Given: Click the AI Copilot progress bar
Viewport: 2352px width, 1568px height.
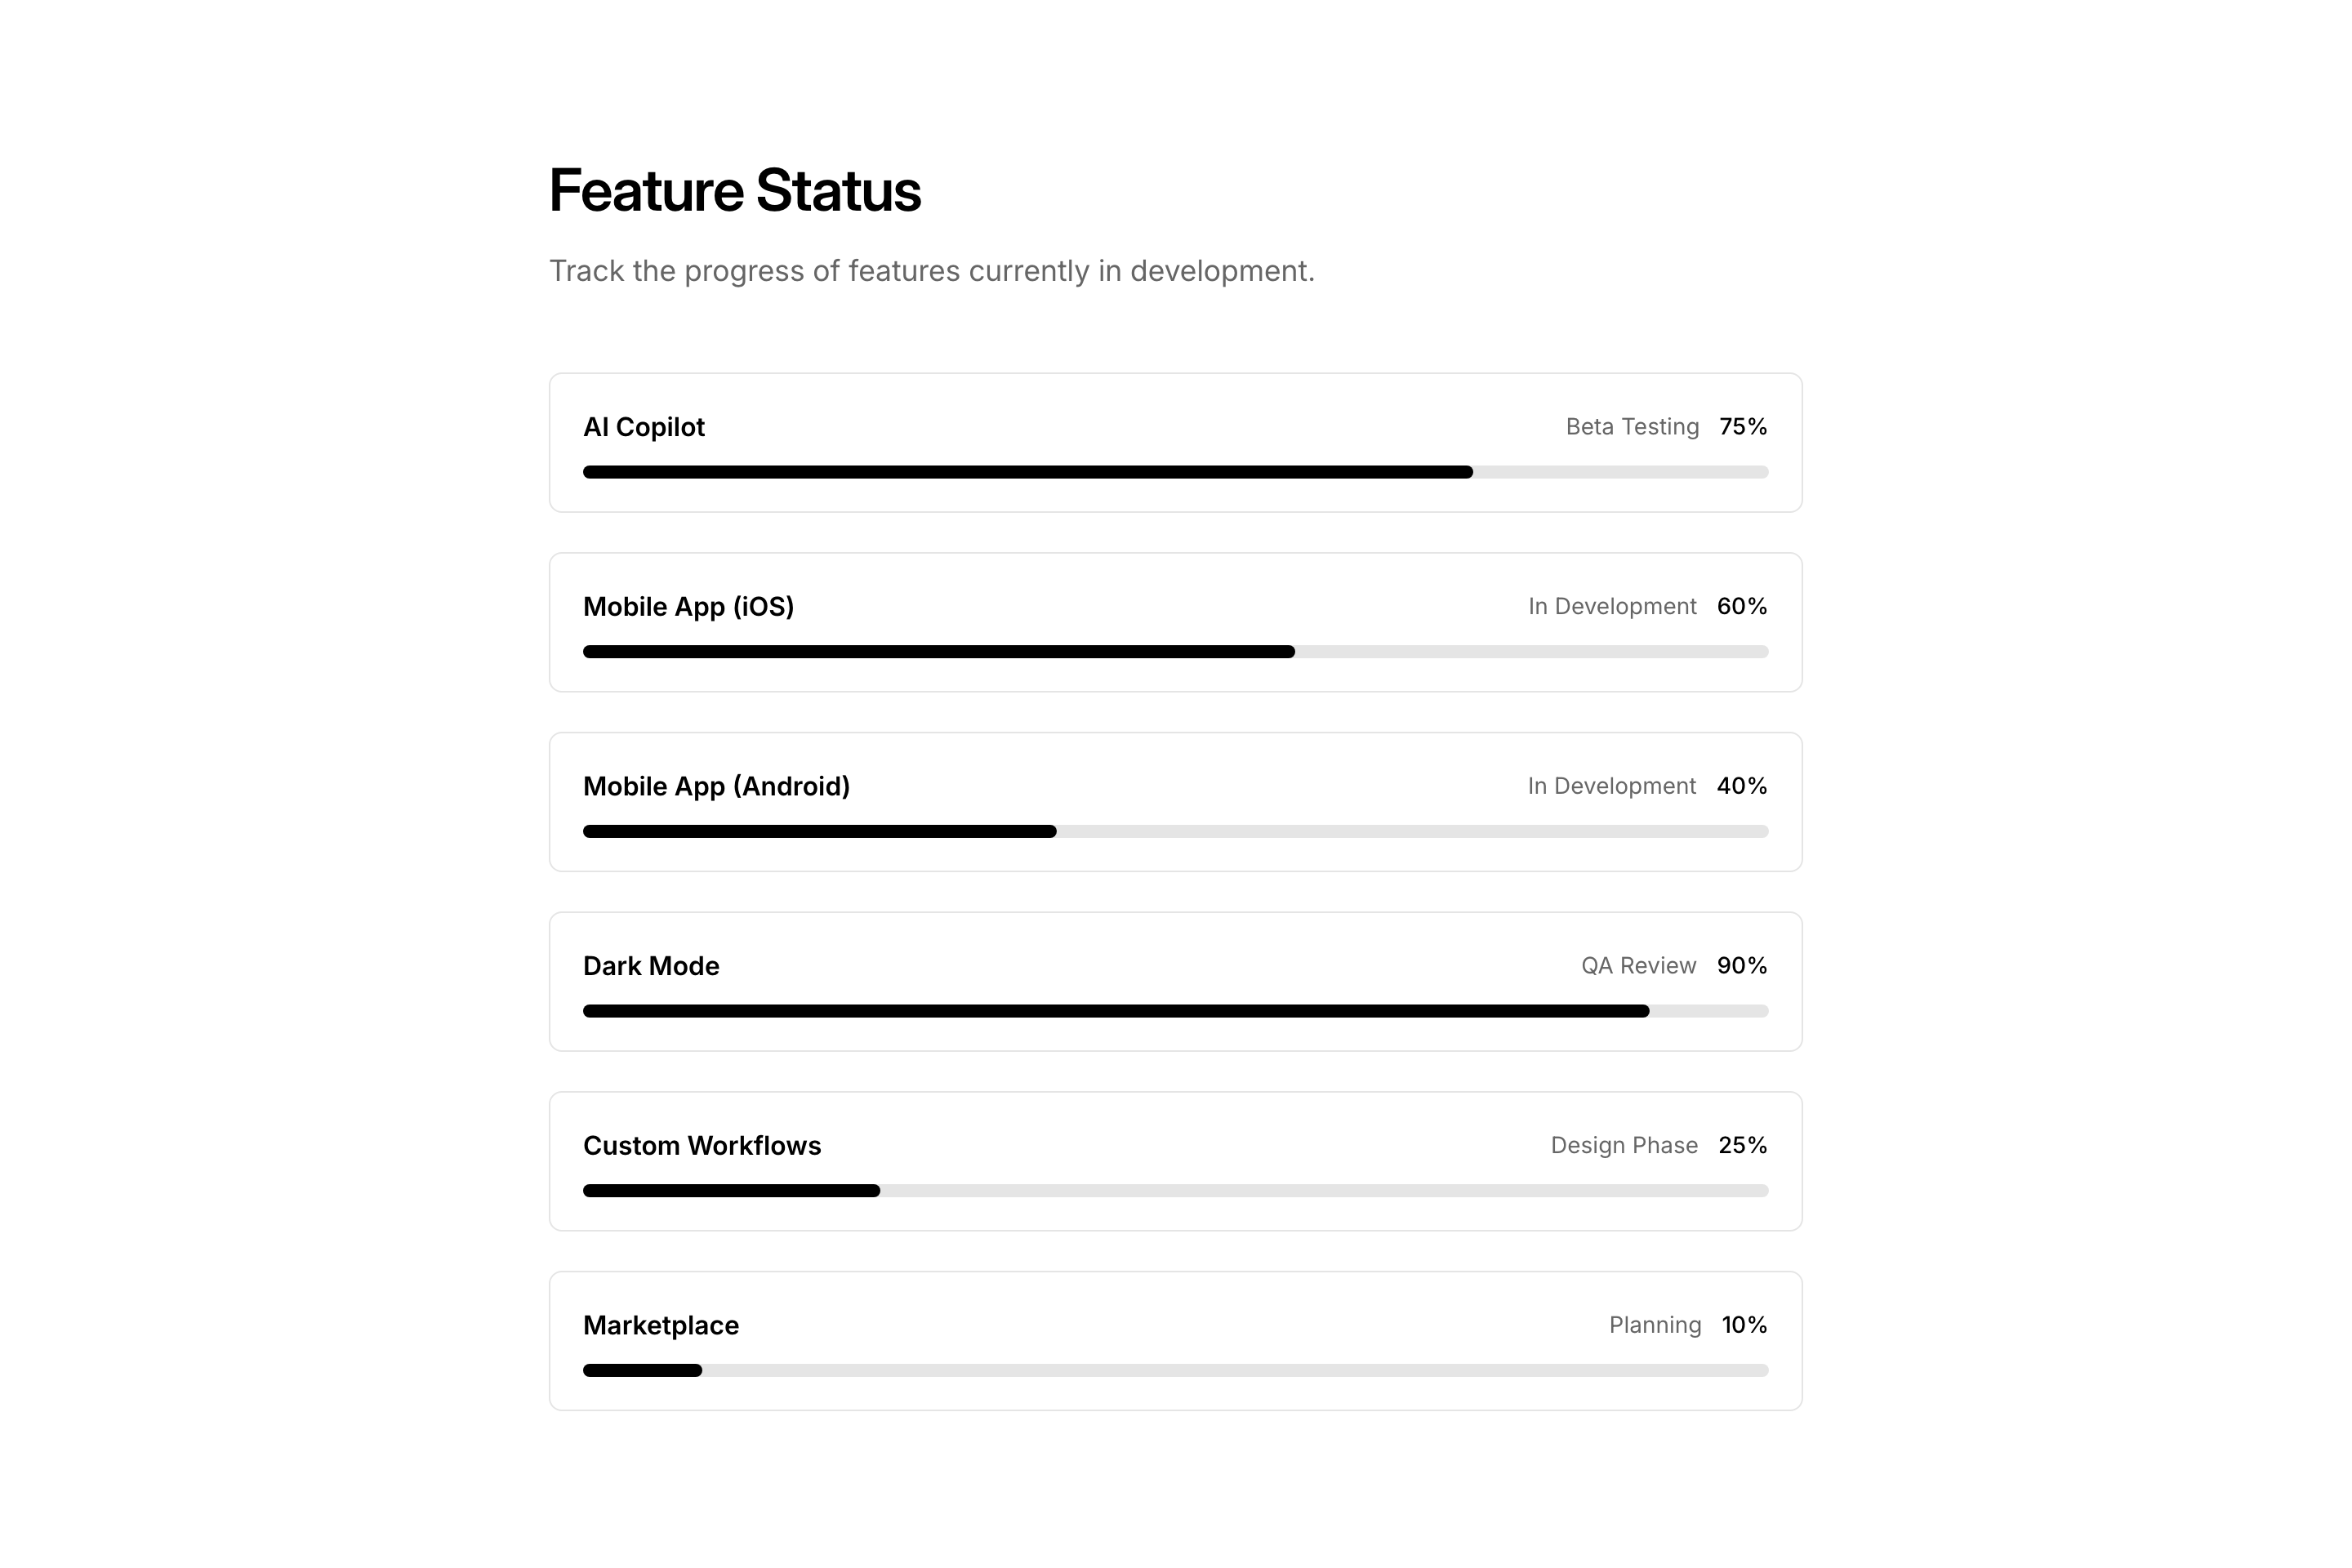Looking at the screenshot, I should [1175, 472].
